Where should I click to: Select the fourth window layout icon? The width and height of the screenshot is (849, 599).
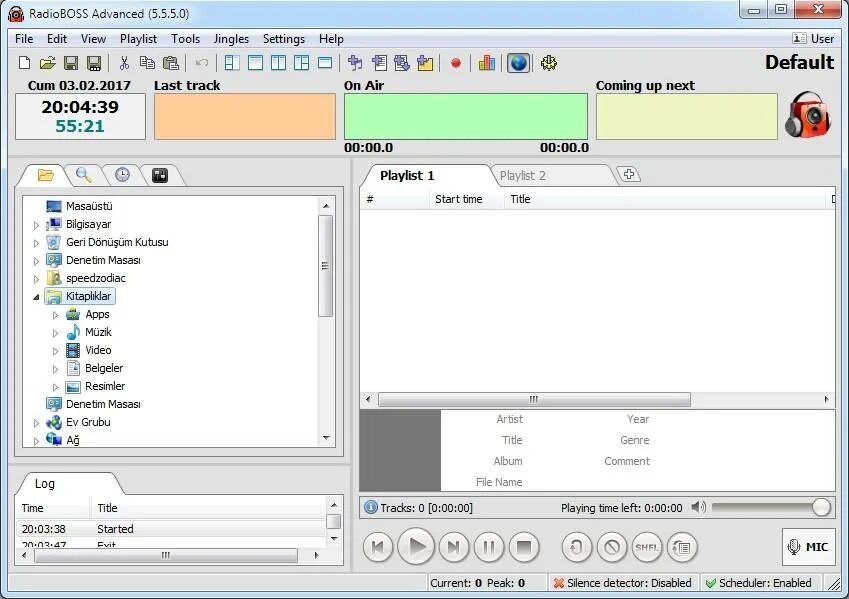[302, 63]
